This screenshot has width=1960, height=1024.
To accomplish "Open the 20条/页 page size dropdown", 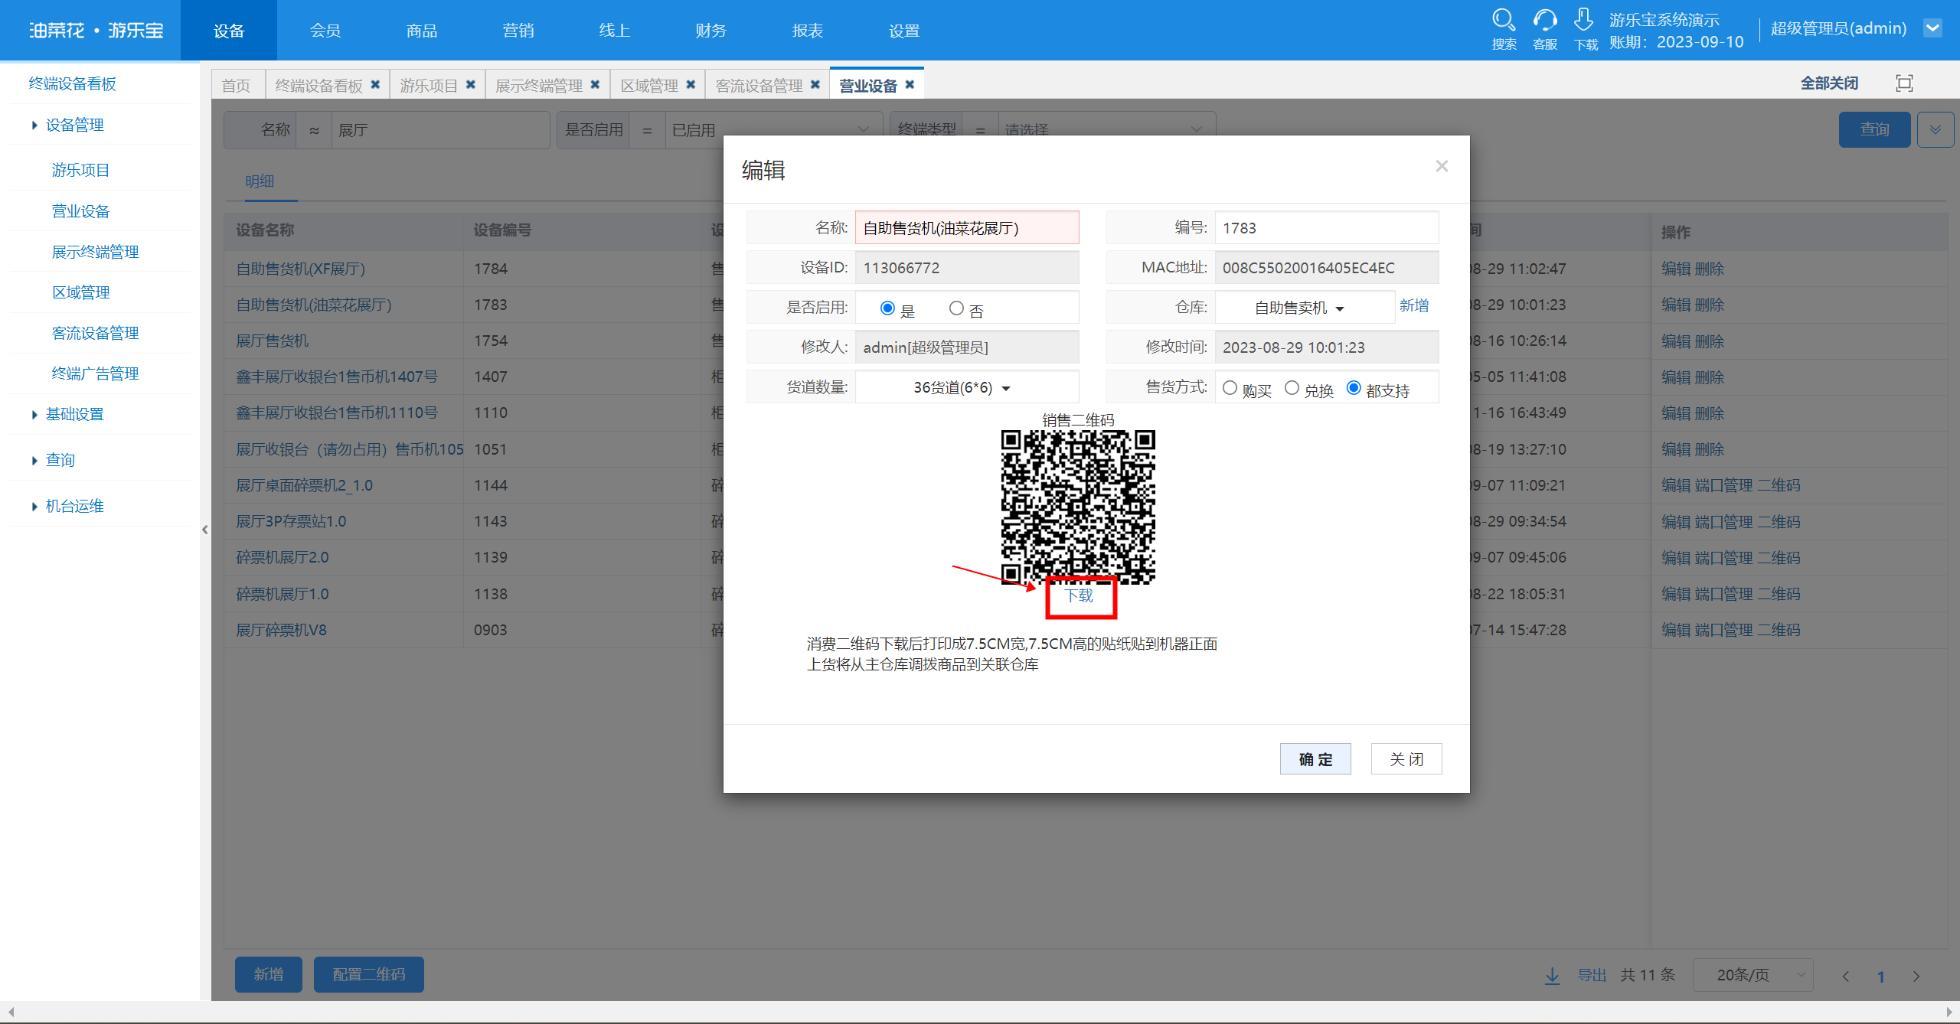I will point(1753,975).
